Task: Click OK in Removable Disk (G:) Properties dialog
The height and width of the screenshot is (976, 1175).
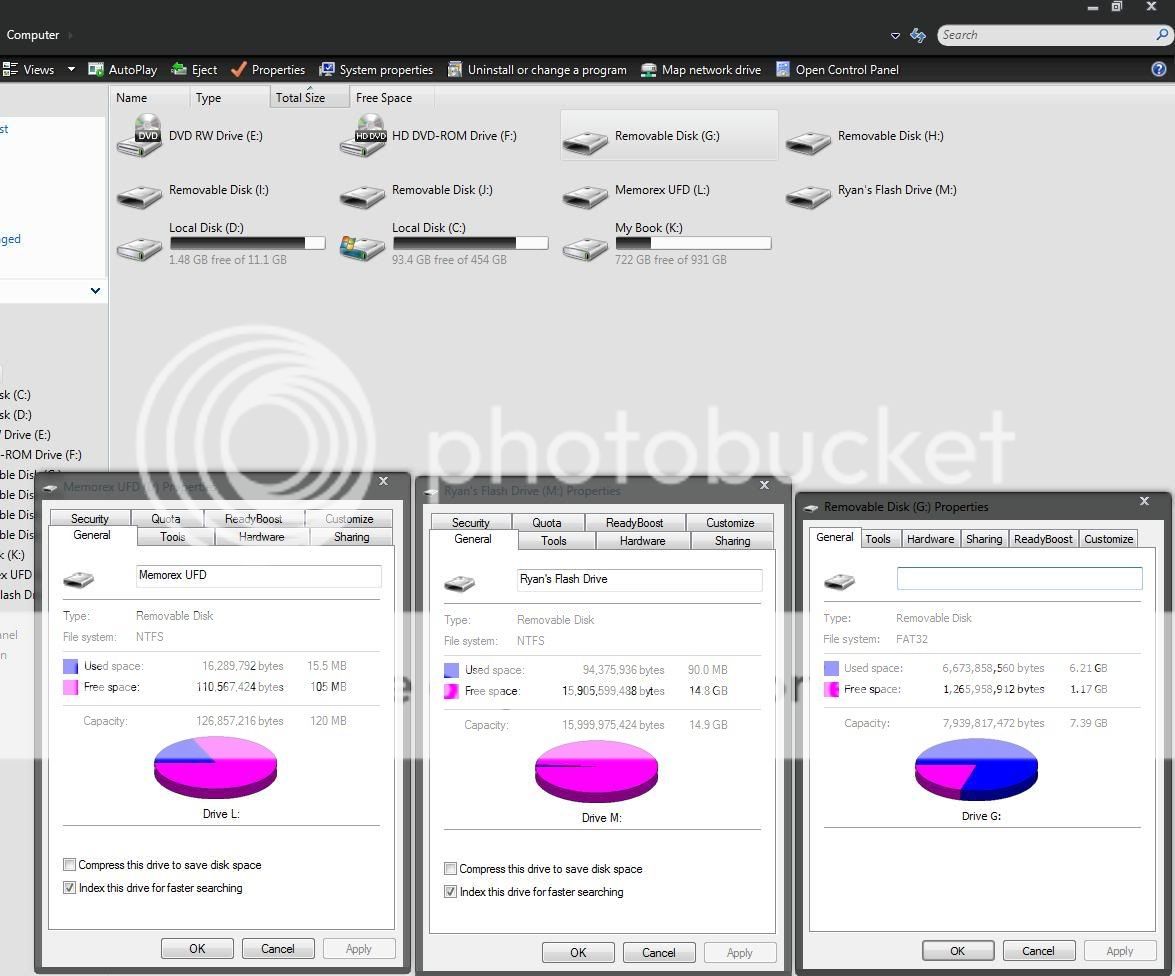Action: click(x=958, y=951)
